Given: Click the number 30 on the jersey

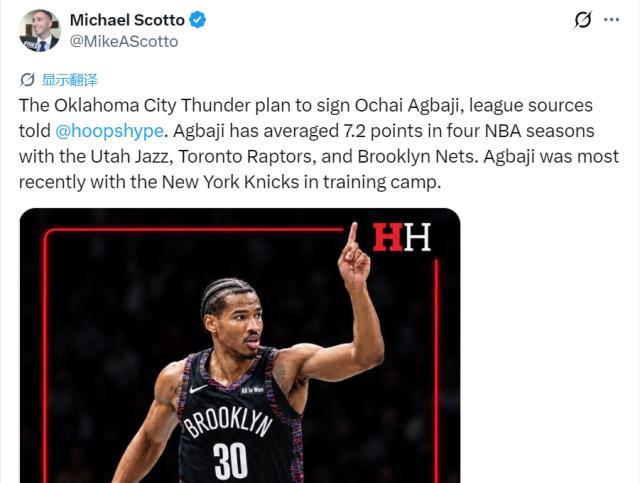Looking at the screenshot, I should 231,461.
